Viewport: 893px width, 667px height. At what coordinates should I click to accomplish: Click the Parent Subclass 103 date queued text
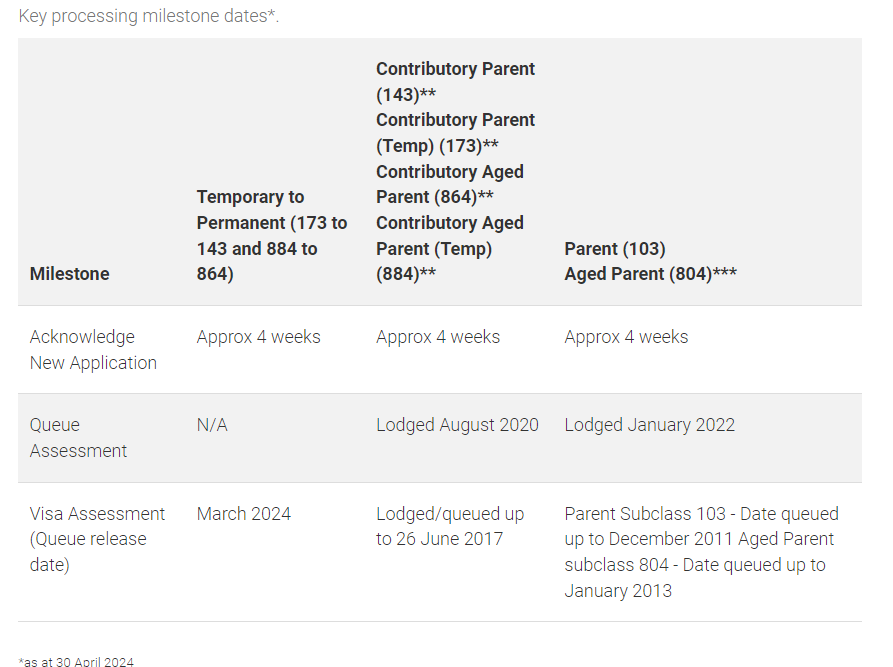click(700, 526)
